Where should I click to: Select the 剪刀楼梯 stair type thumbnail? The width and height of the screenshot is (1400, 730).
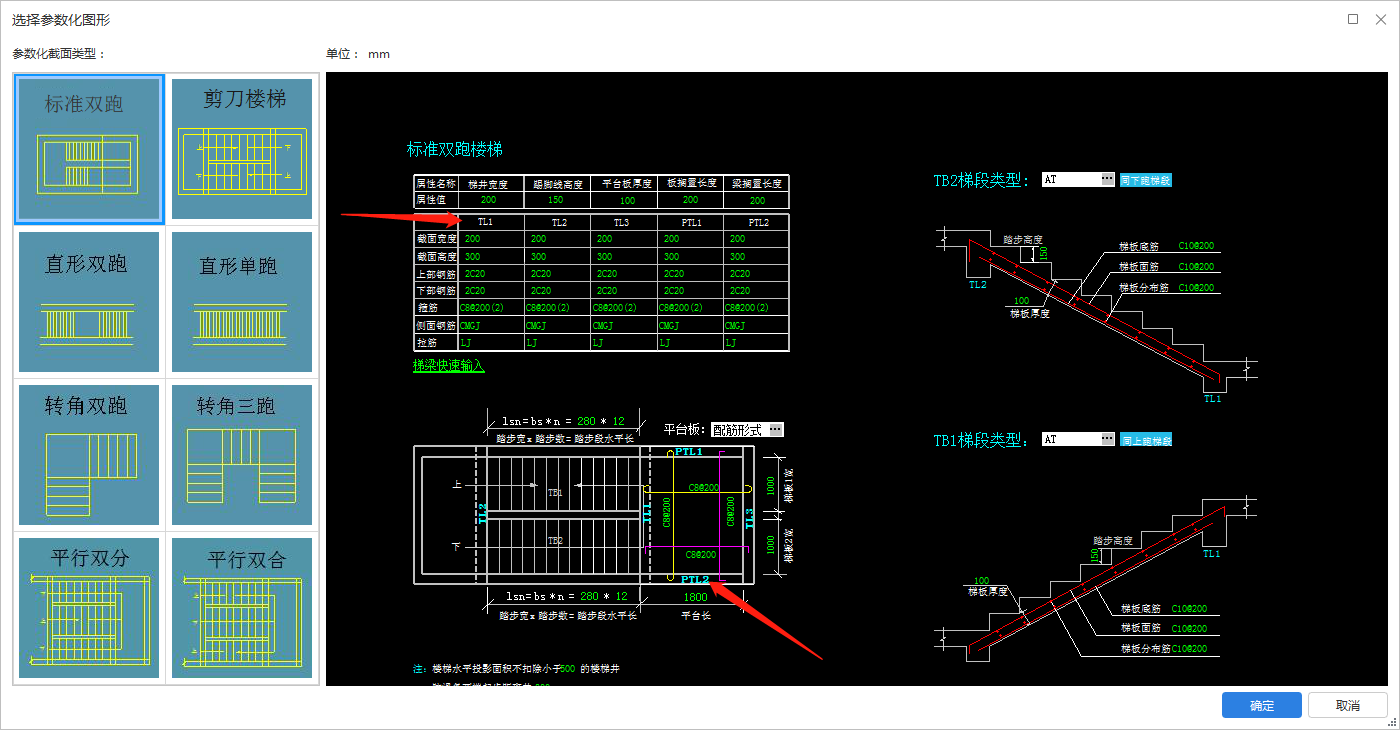(242, 149)
